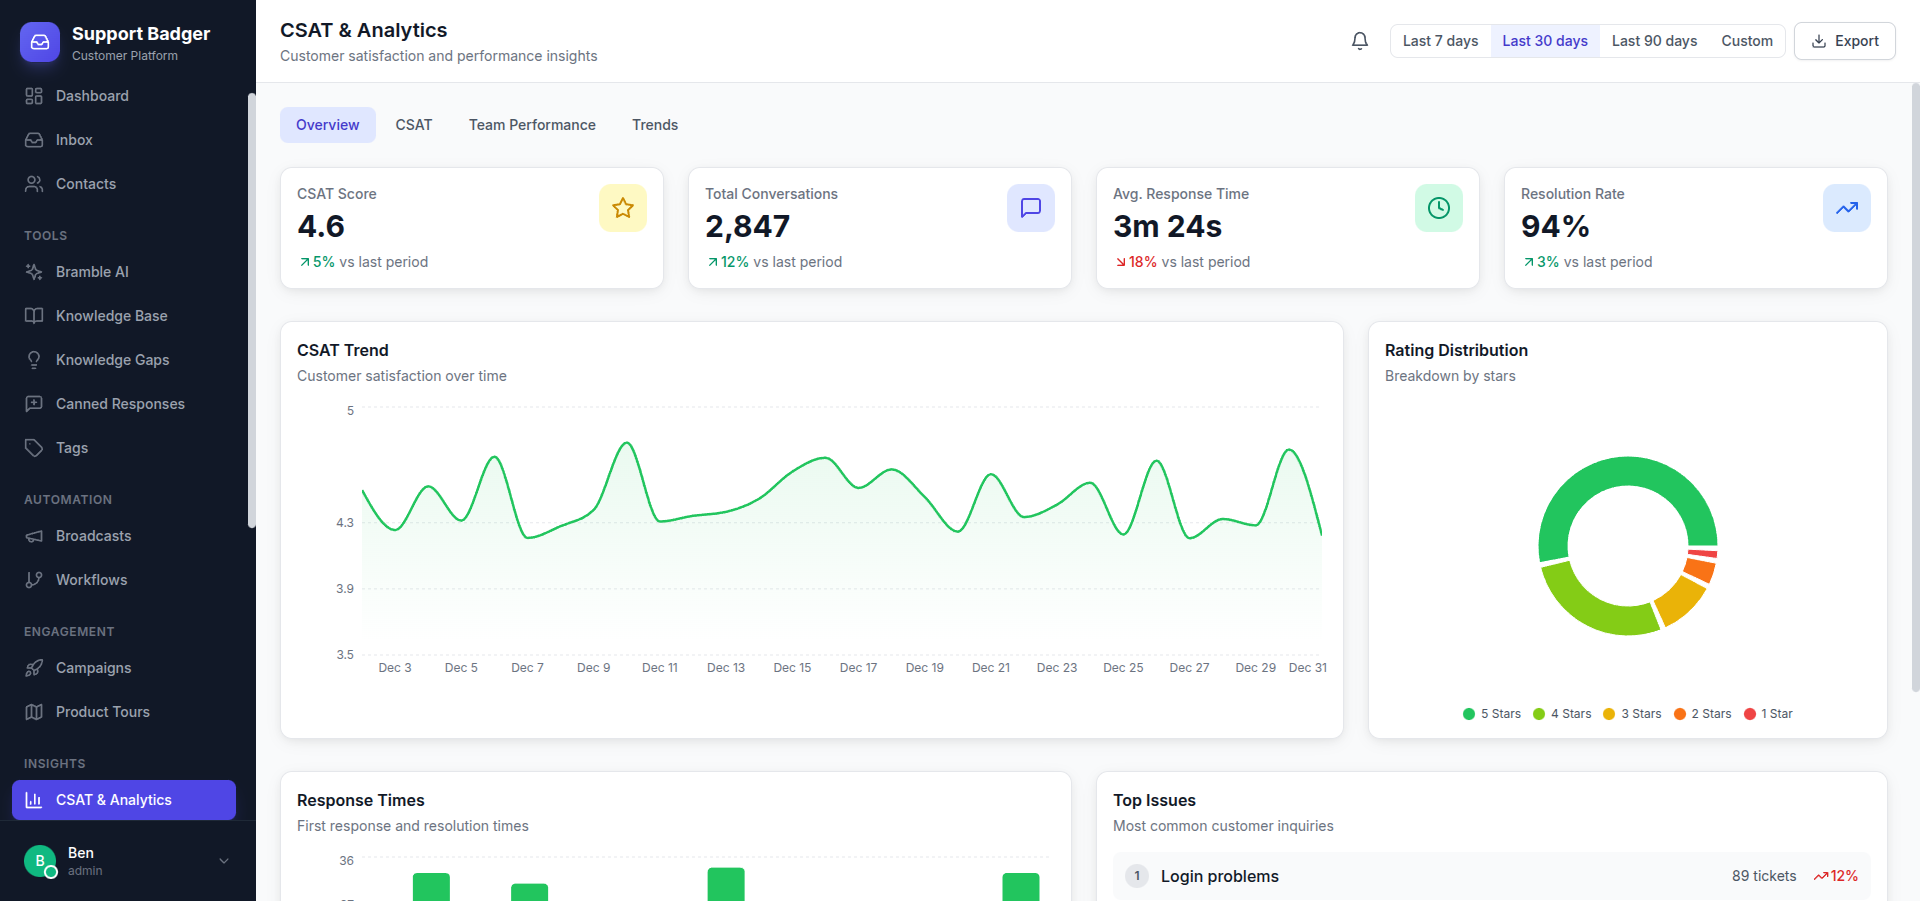1920x901 pixels.
Task: Switch to the Team Performance tab
Action: 531,124
